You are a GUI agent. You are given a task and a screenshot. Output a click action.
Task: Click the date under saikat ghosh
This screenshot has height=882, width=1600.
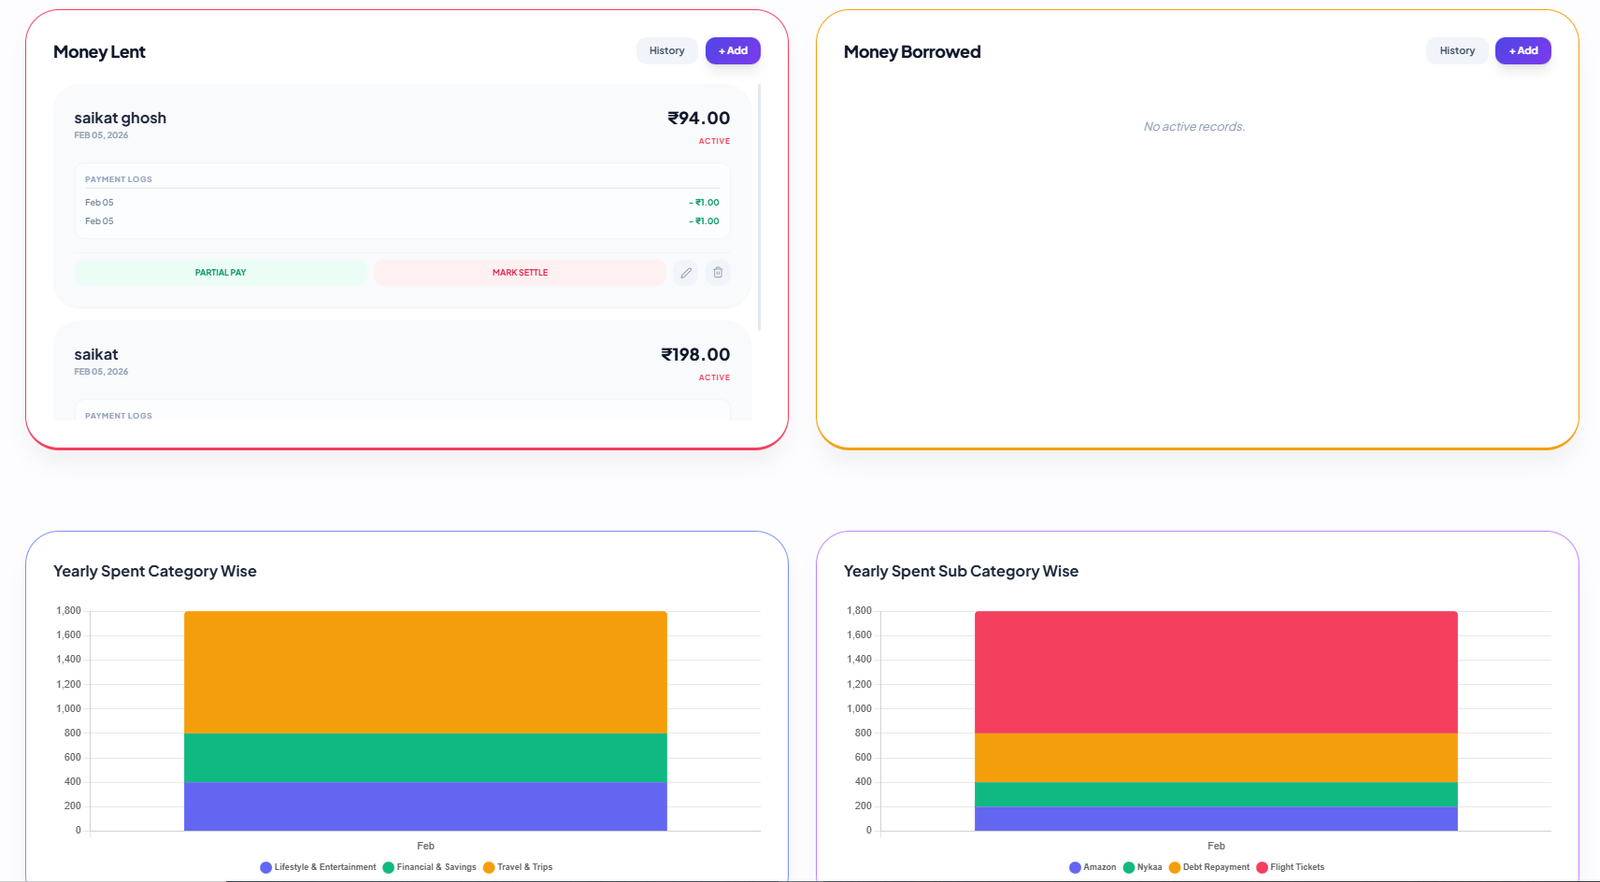click(x=101, y=135)
